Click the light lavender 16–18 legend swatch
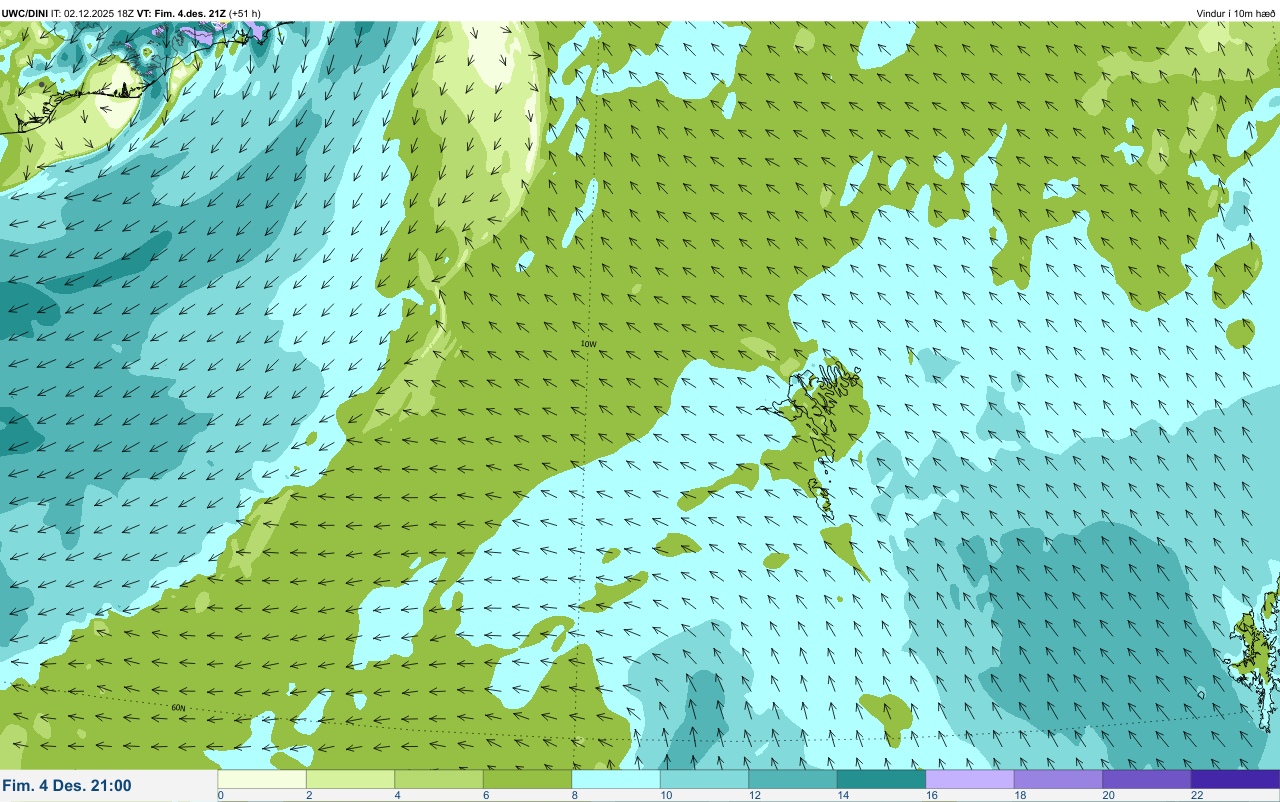Viewport: 1280px width, 802px height. tap(970, 779)
